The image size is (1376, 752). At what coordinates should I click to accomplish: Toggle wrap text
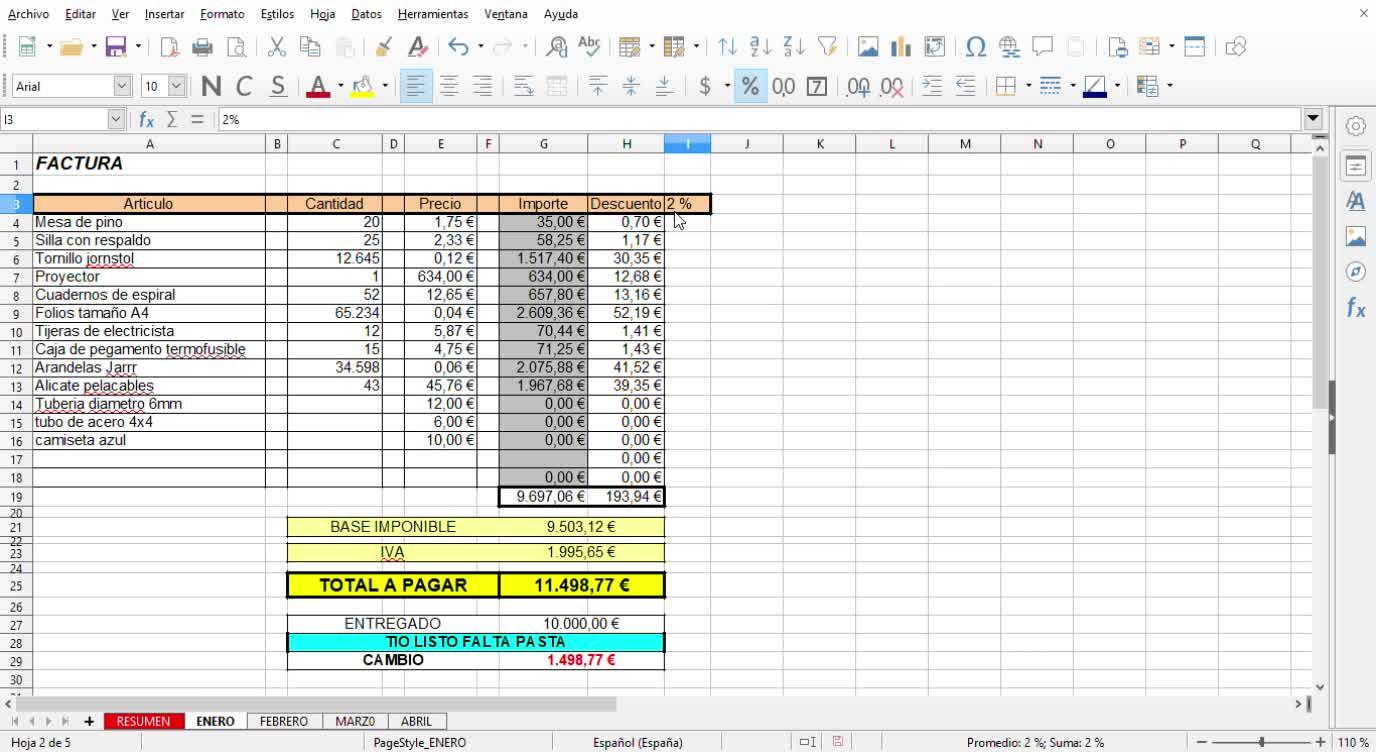pos(524,86)
